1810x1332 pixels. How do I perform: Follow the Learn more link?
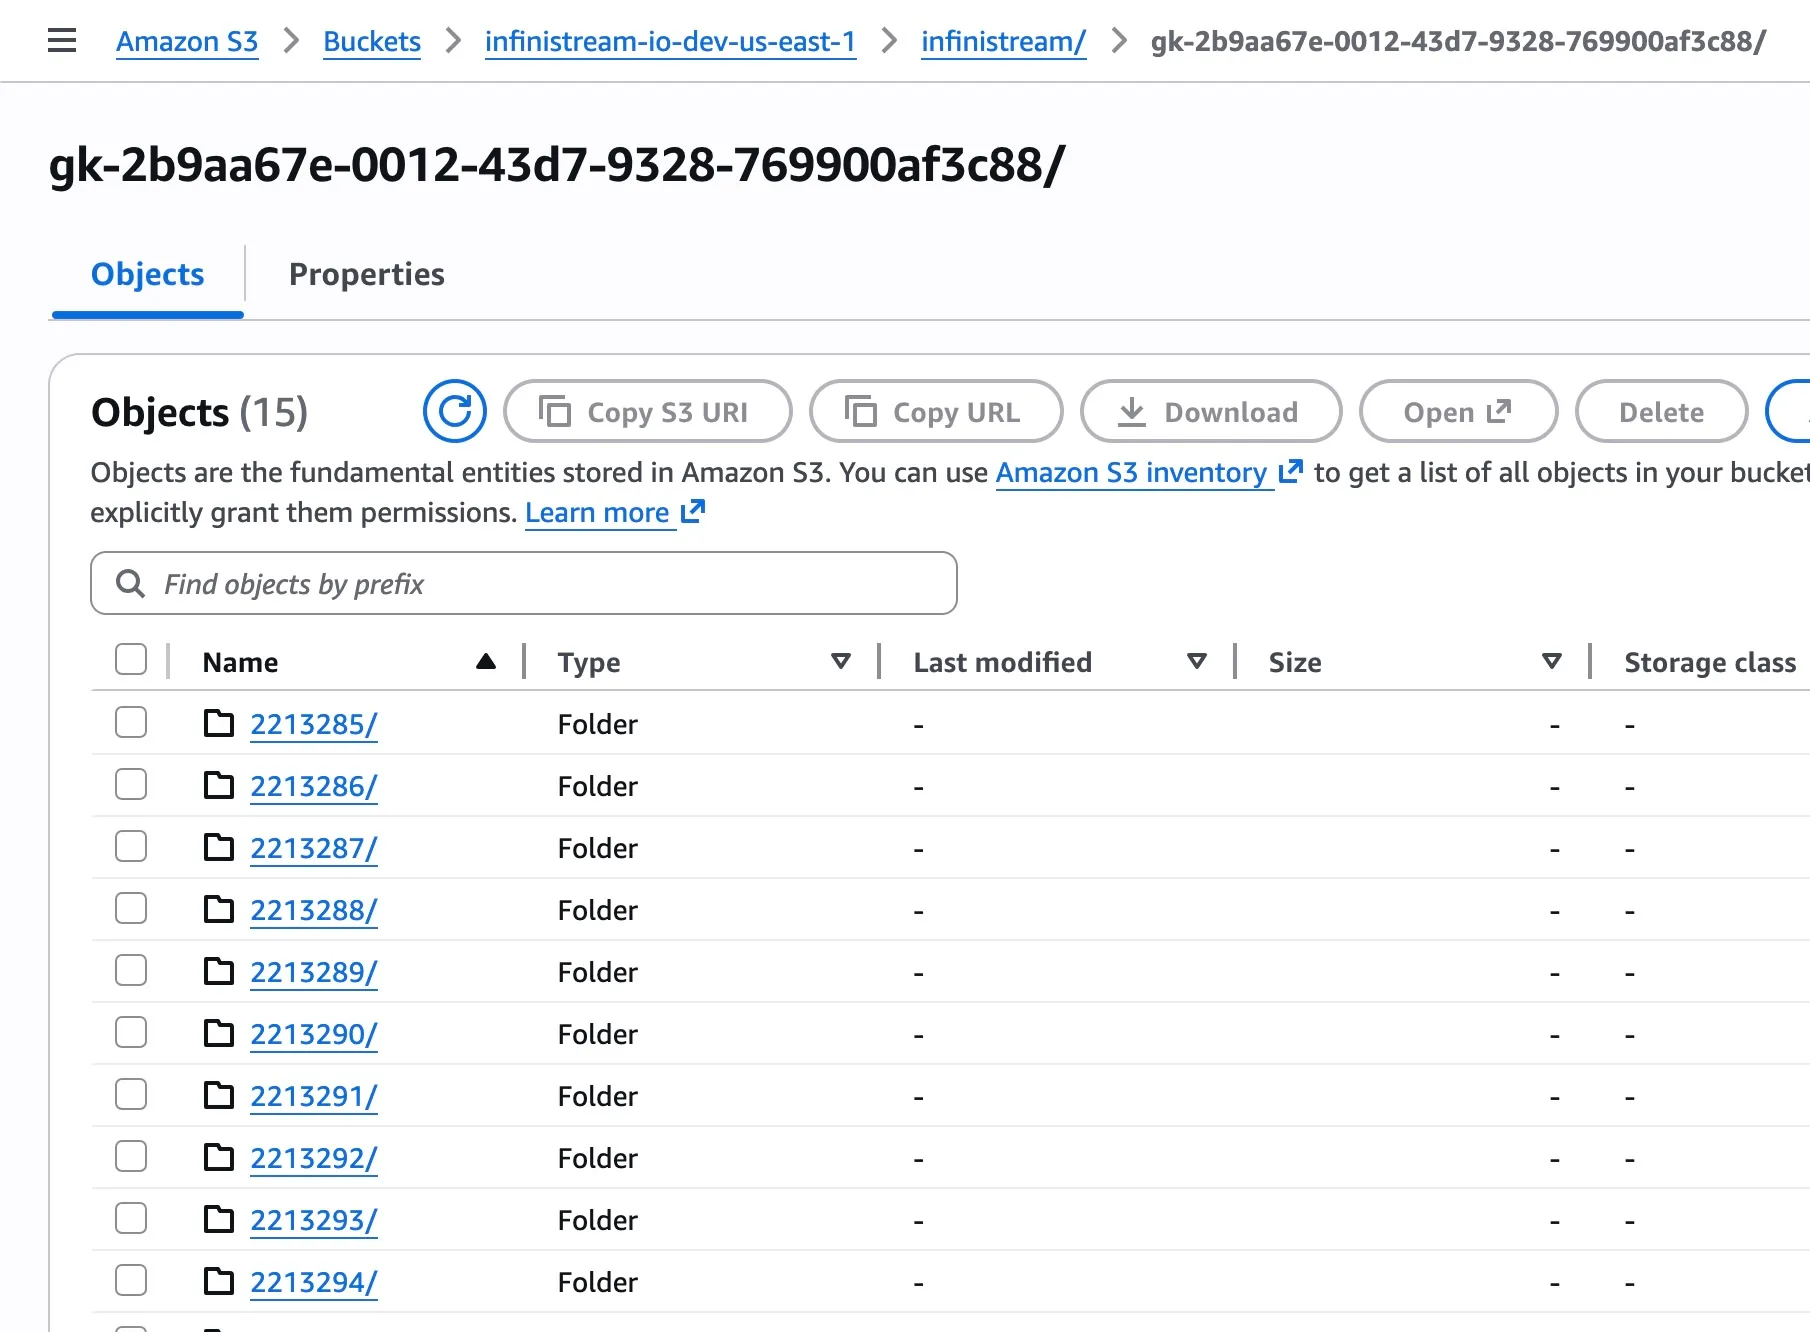pyautogui.click(x=597, y=512)
